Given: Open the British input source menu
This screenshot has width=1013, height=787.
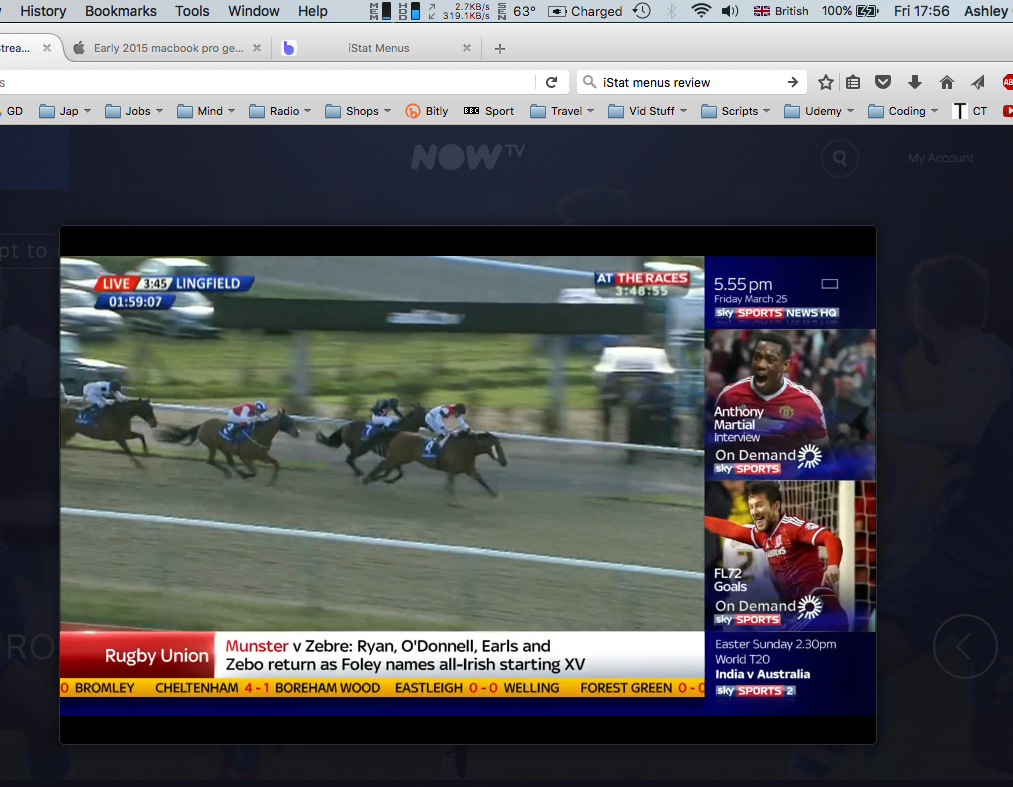Looking at the screenshot, I should coord(780,11).
